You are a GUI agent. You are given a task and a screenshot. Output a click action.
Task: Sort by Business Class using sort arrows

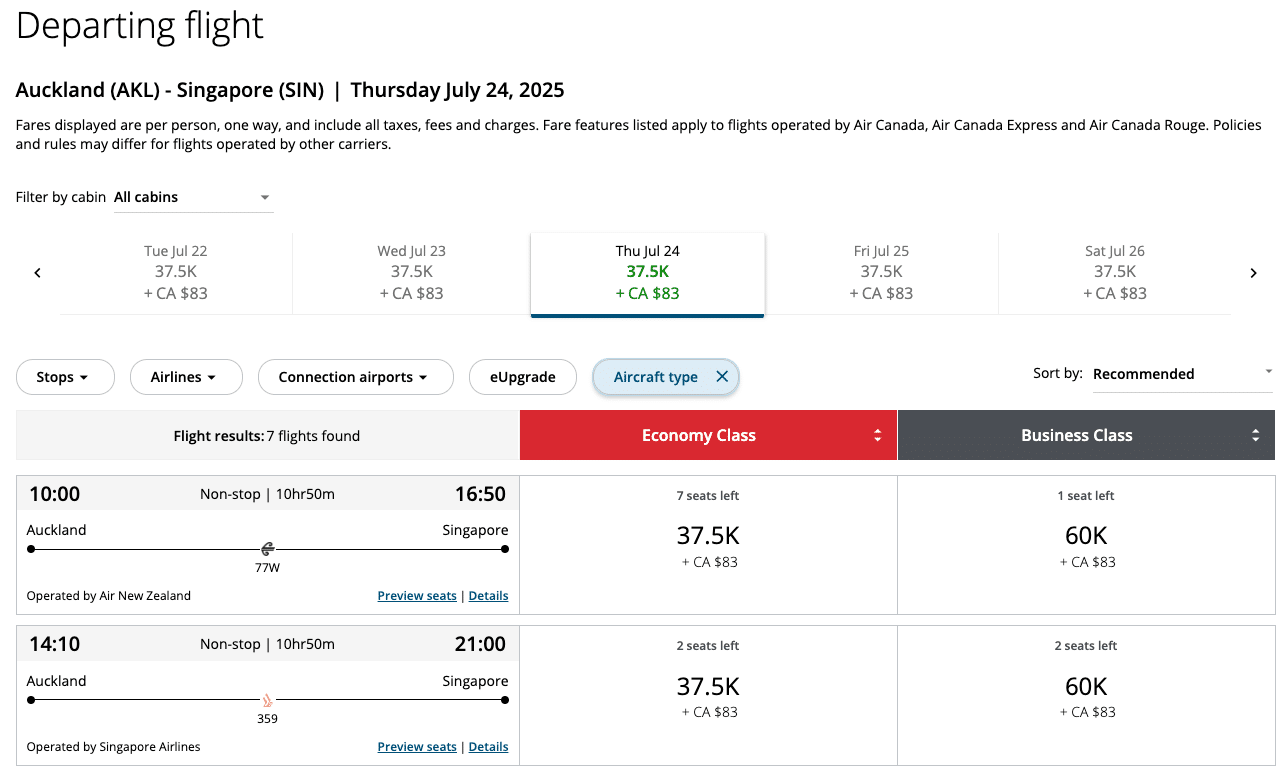[1255, 435]
